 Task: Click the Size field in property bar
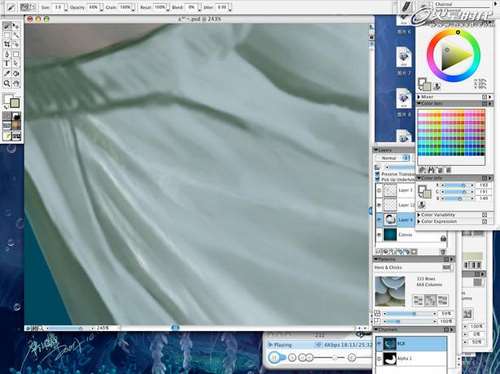click(x=58, y=7)
